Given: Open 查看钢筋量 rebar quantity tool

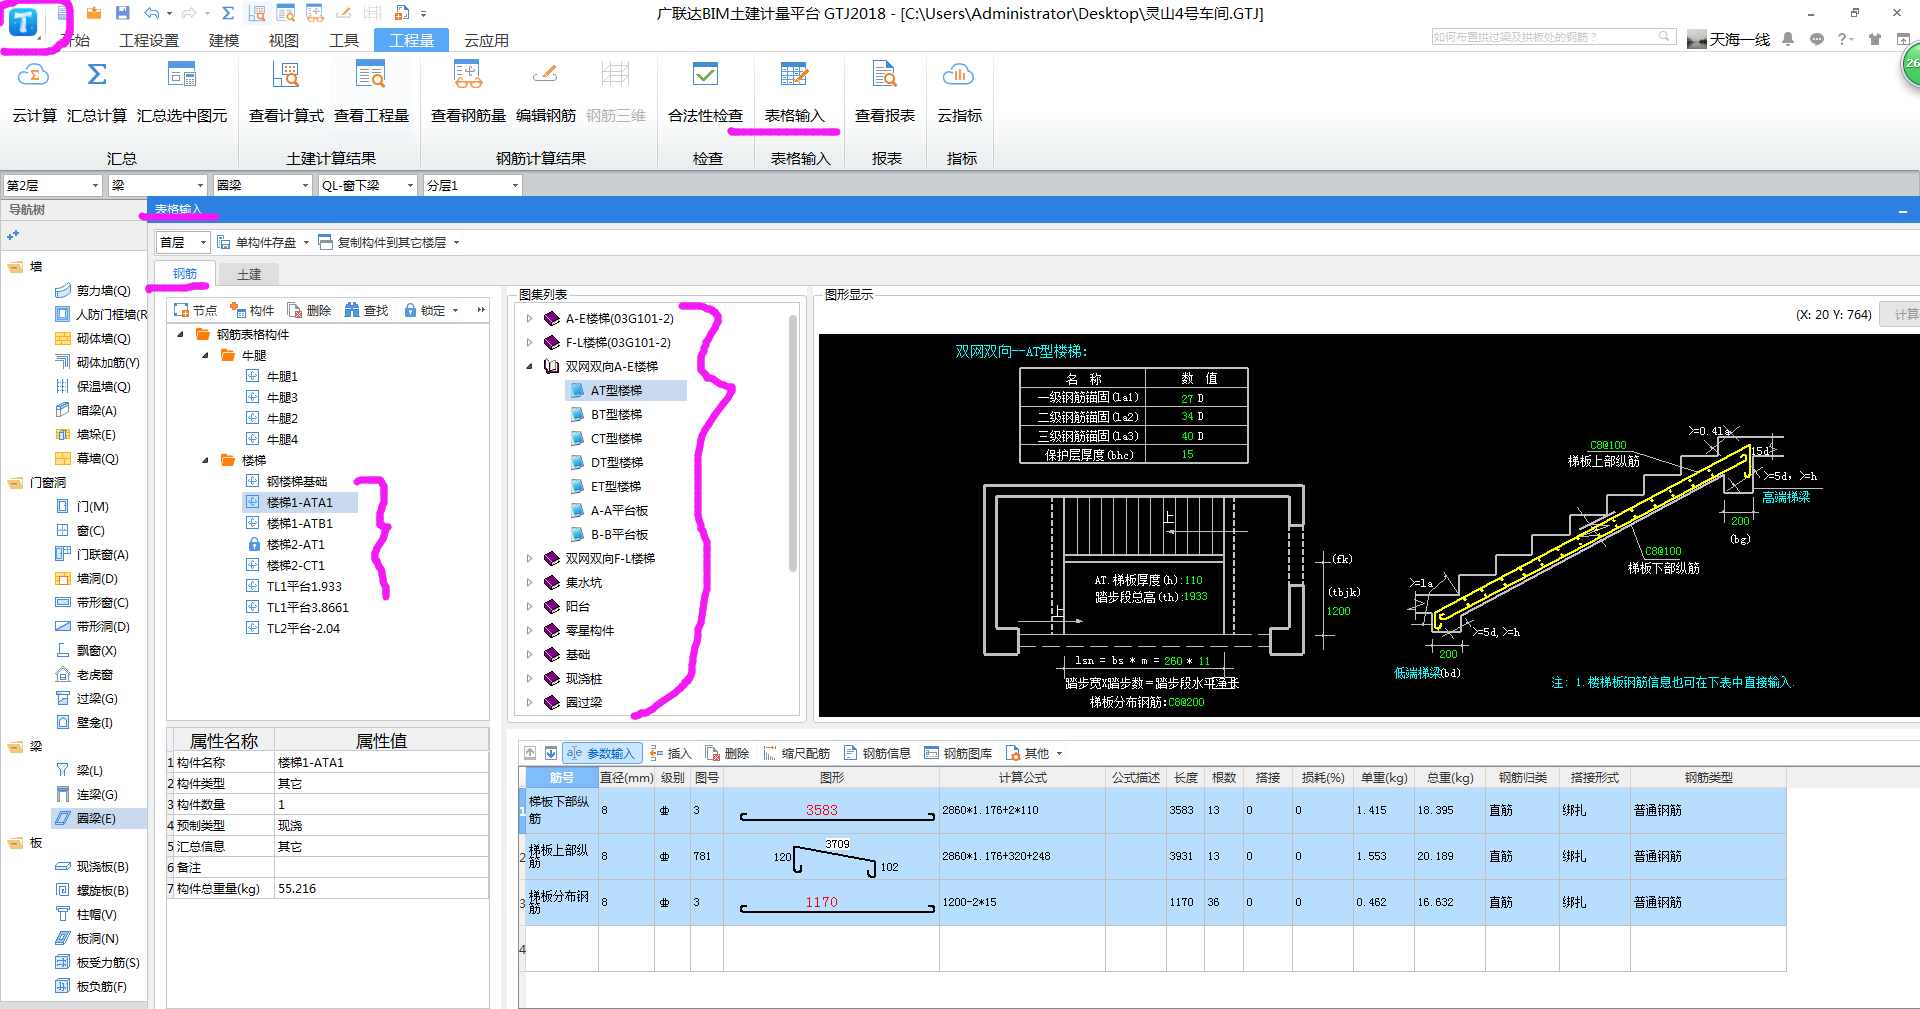Looking at the screenshot, I should tap(468, 92).
